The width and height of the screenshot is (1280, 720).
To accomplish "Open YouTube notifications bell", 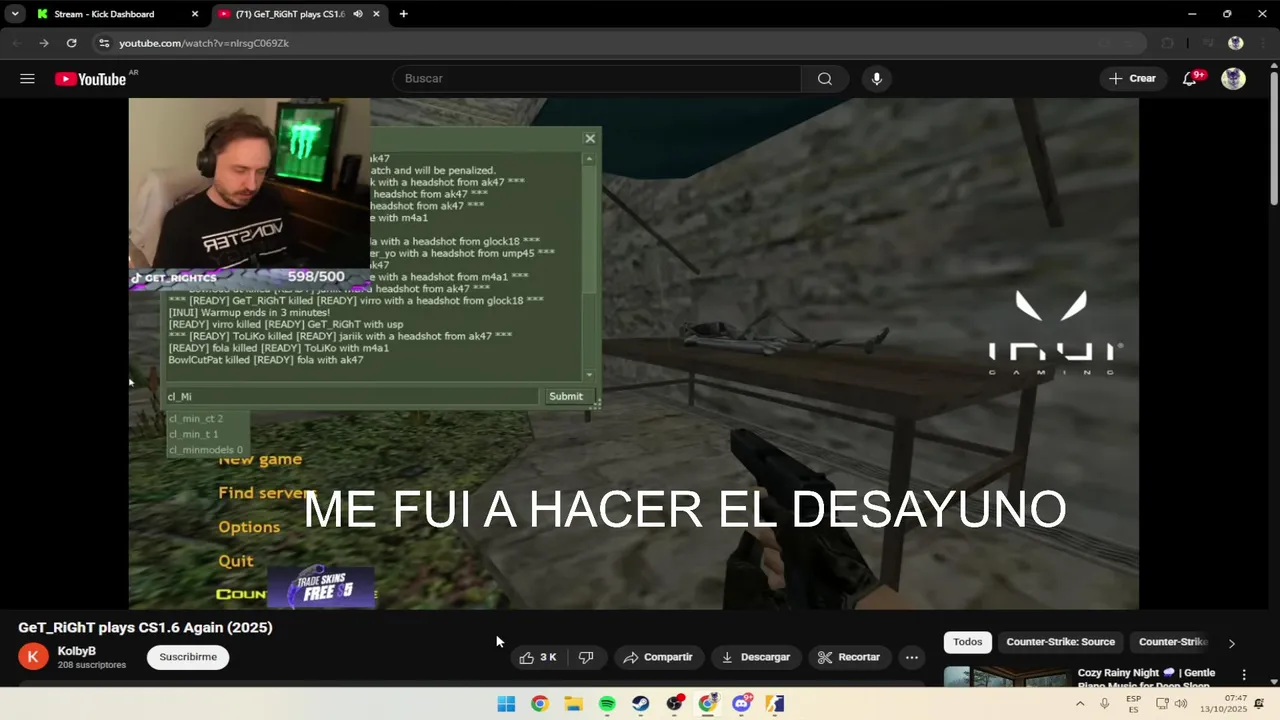I will (x=1190, y=79).
